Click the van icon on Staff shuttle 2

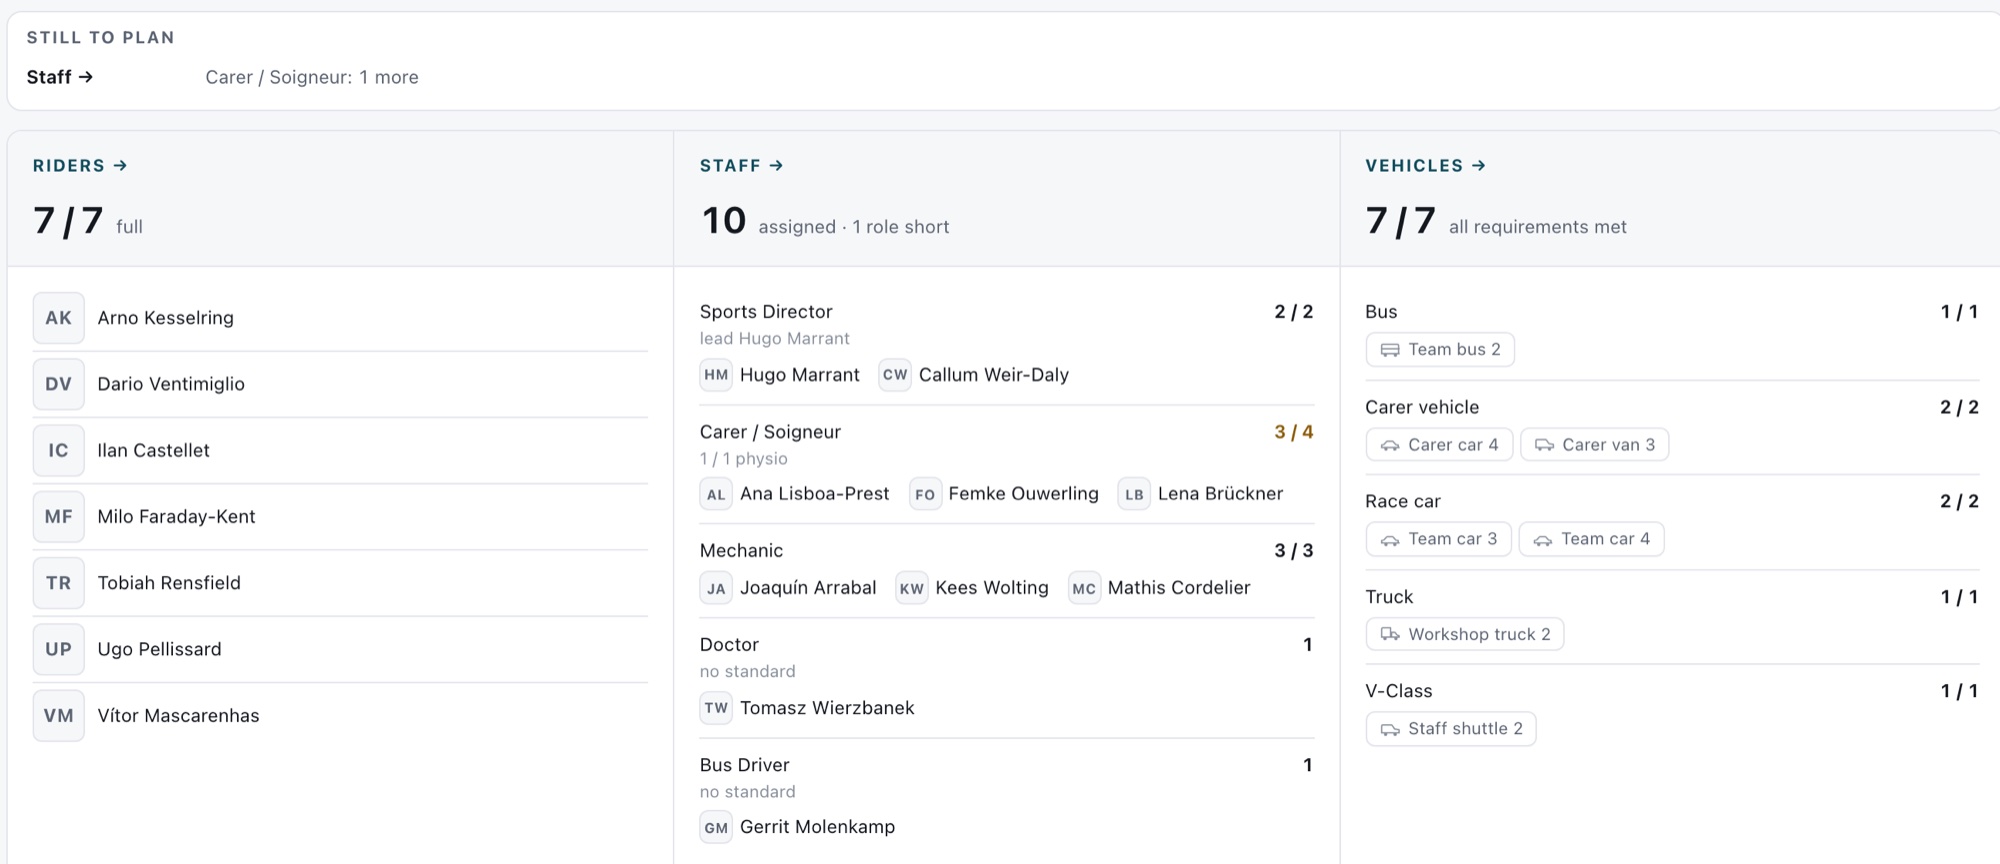tap(1390, 729)
